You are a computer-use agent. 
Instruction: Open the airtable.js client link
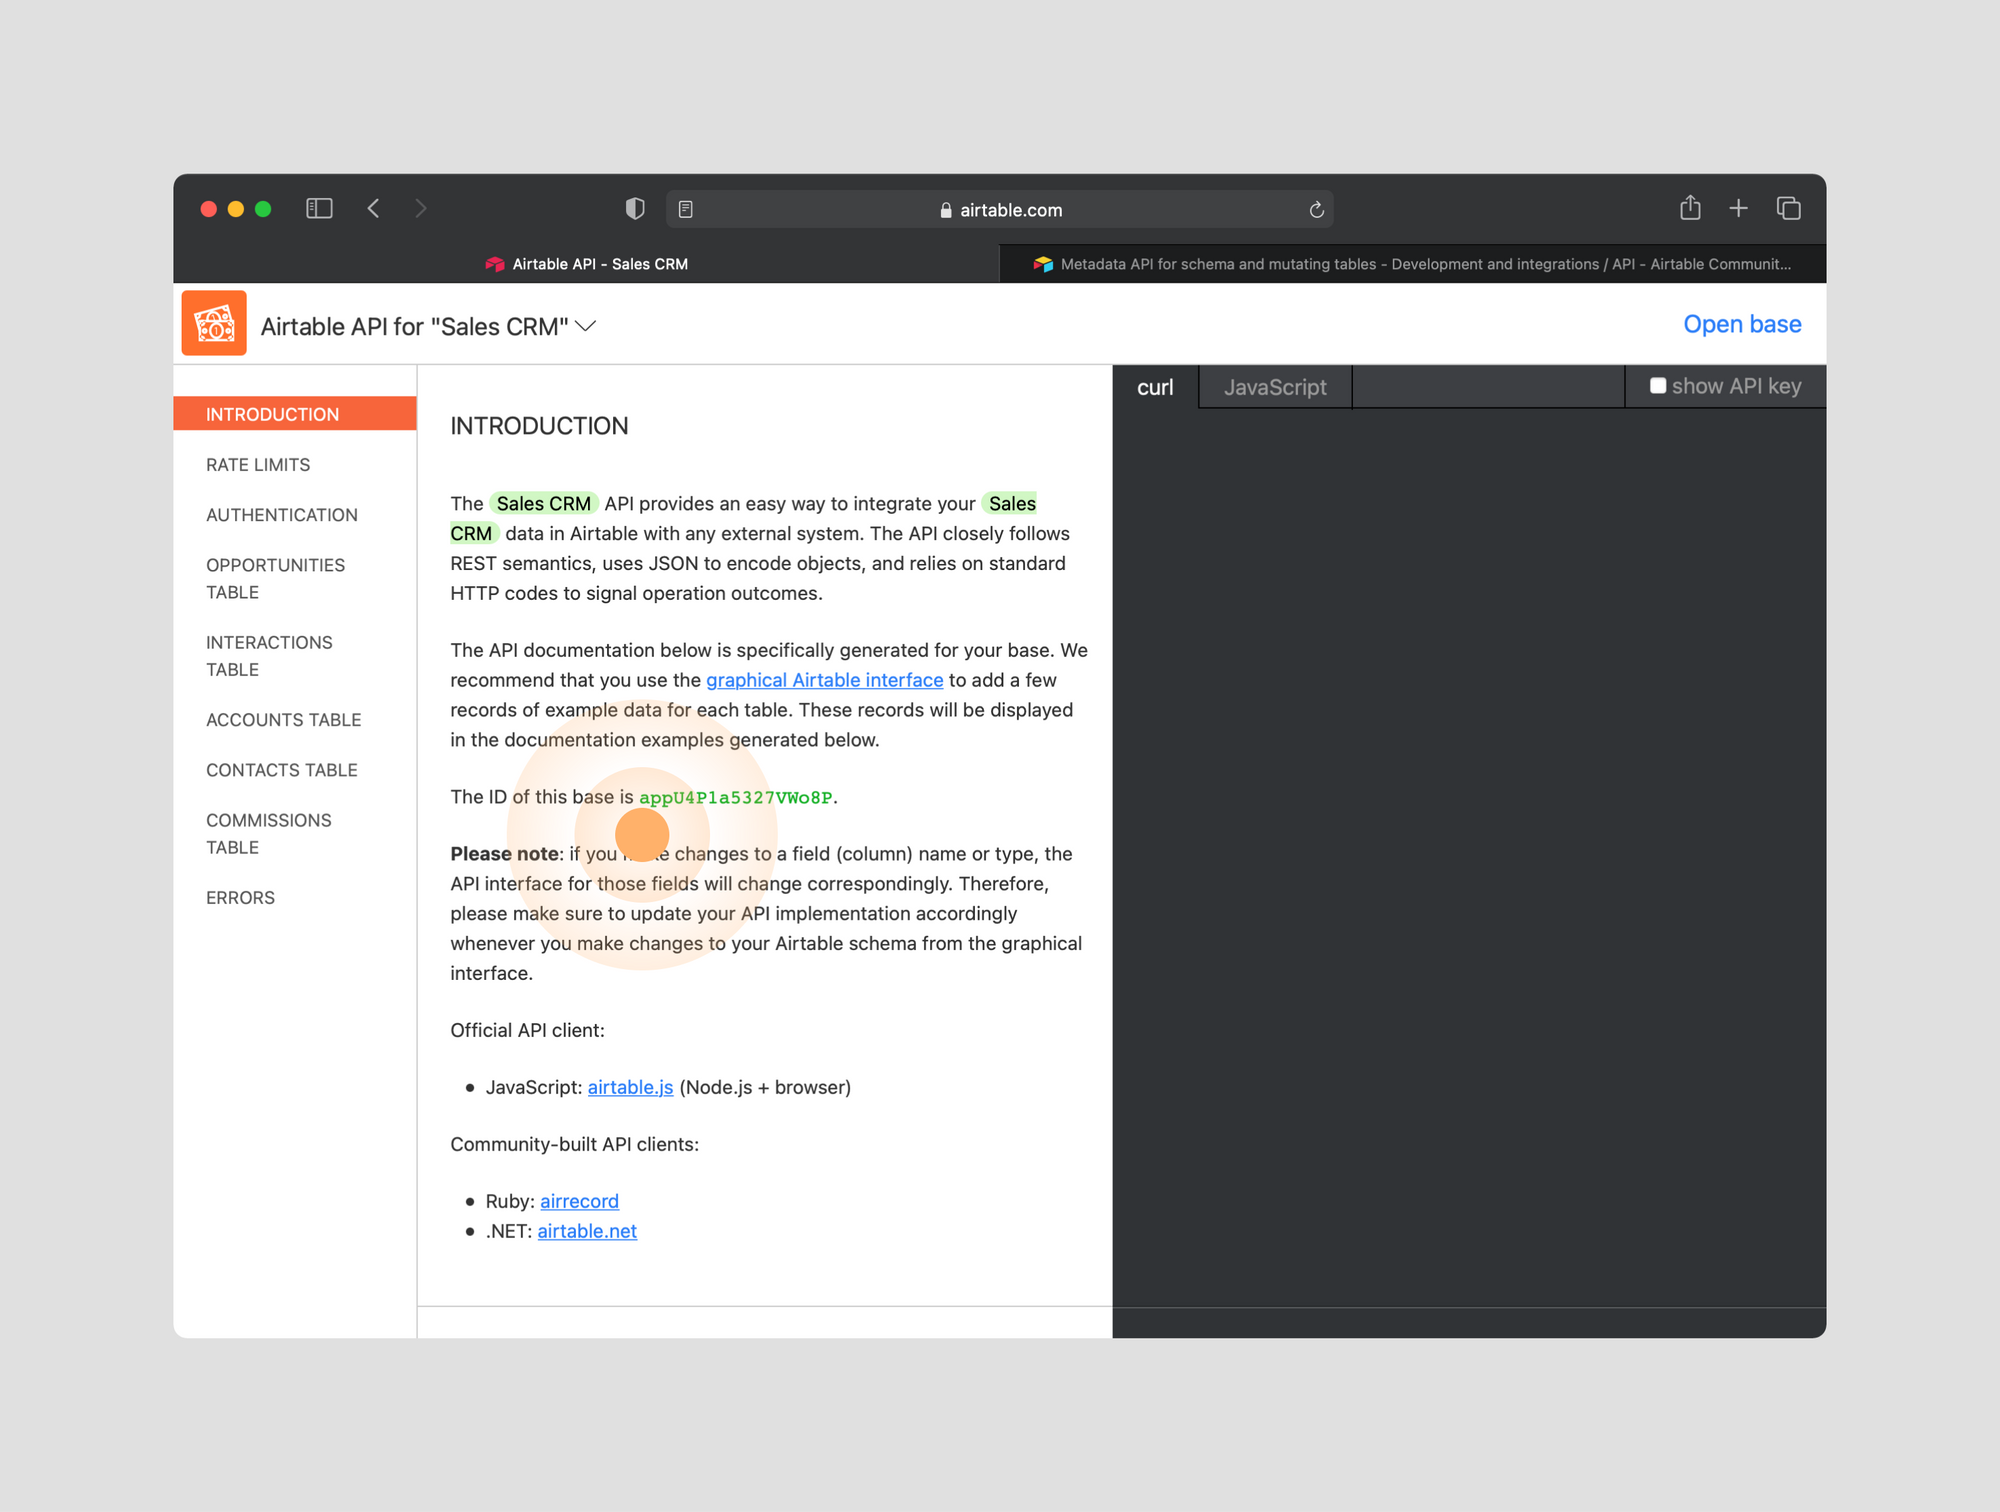(630, 1087)
